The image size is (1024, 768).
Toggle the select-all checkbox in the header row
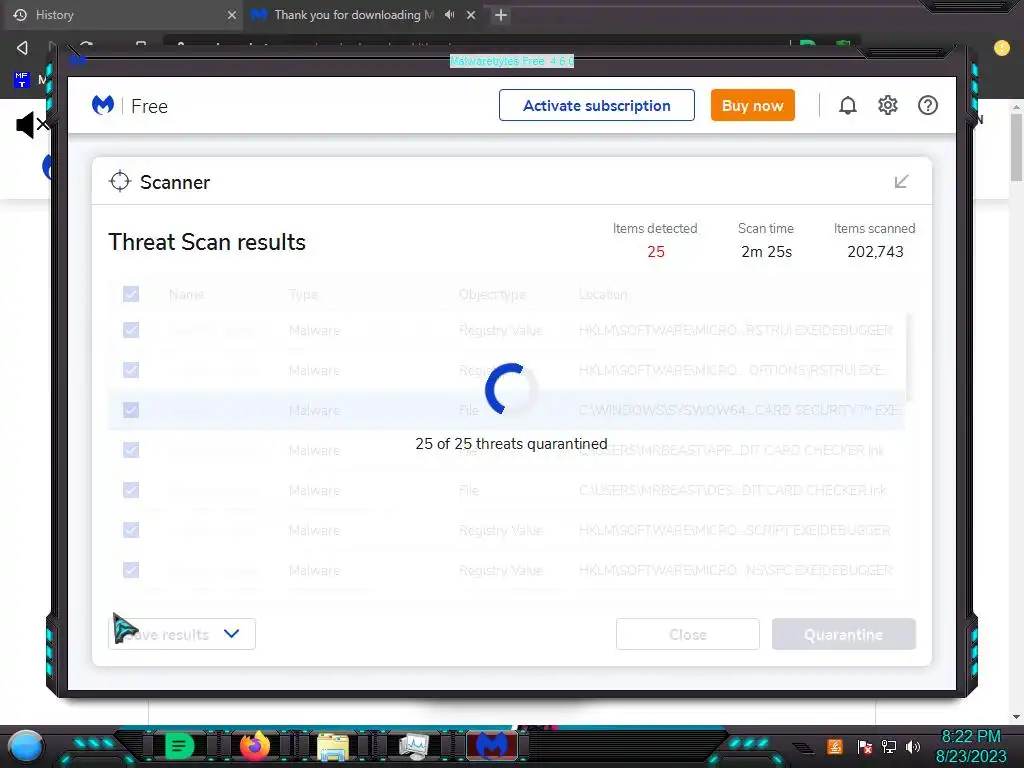(x=131, y=294)
